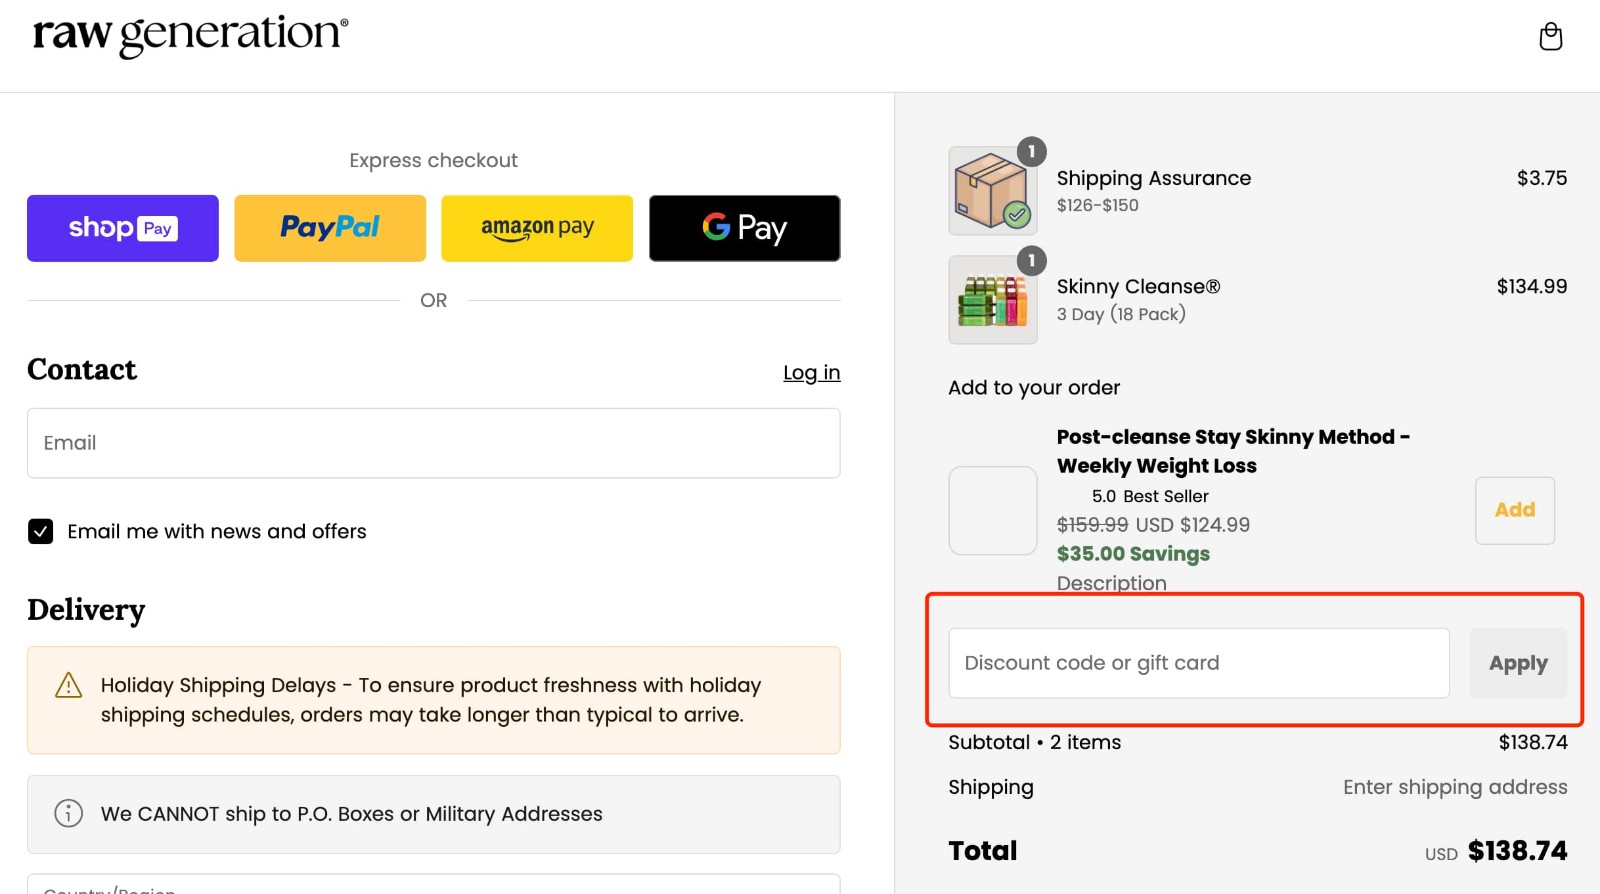Screen dimensions: 1600x894
Task: Click the Discount code or gift card field
Action: point(1198,662)
